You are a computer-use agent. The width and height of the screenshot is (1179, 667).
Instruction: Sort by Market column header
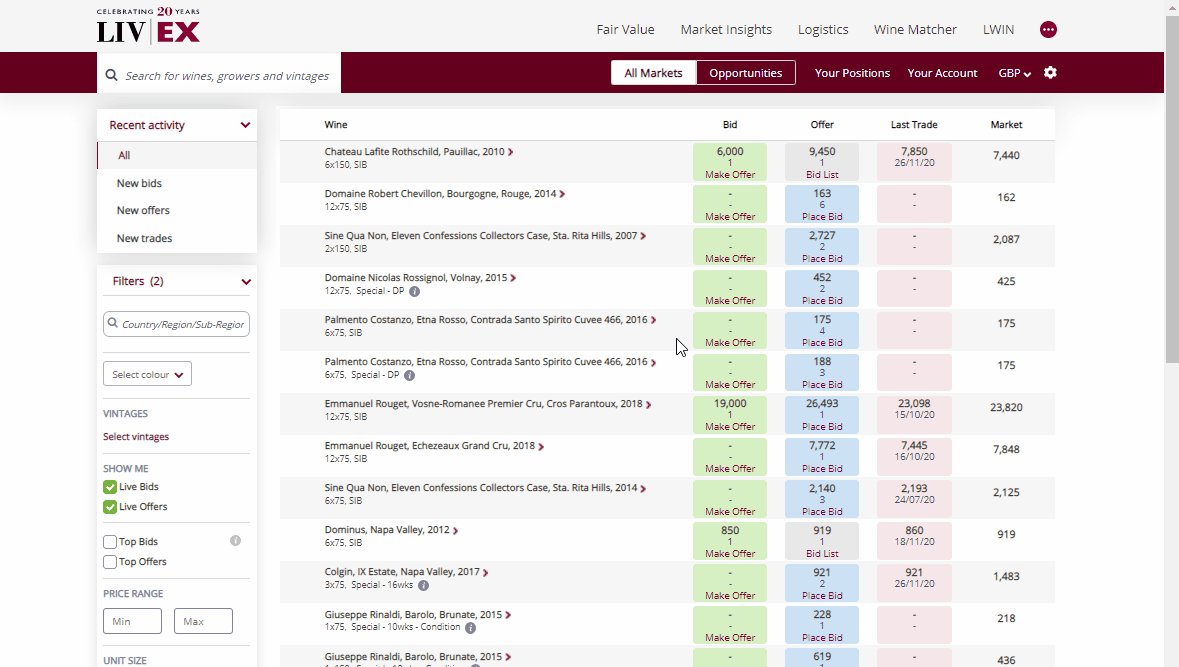pyautogui.click(x=1006, y=125)
